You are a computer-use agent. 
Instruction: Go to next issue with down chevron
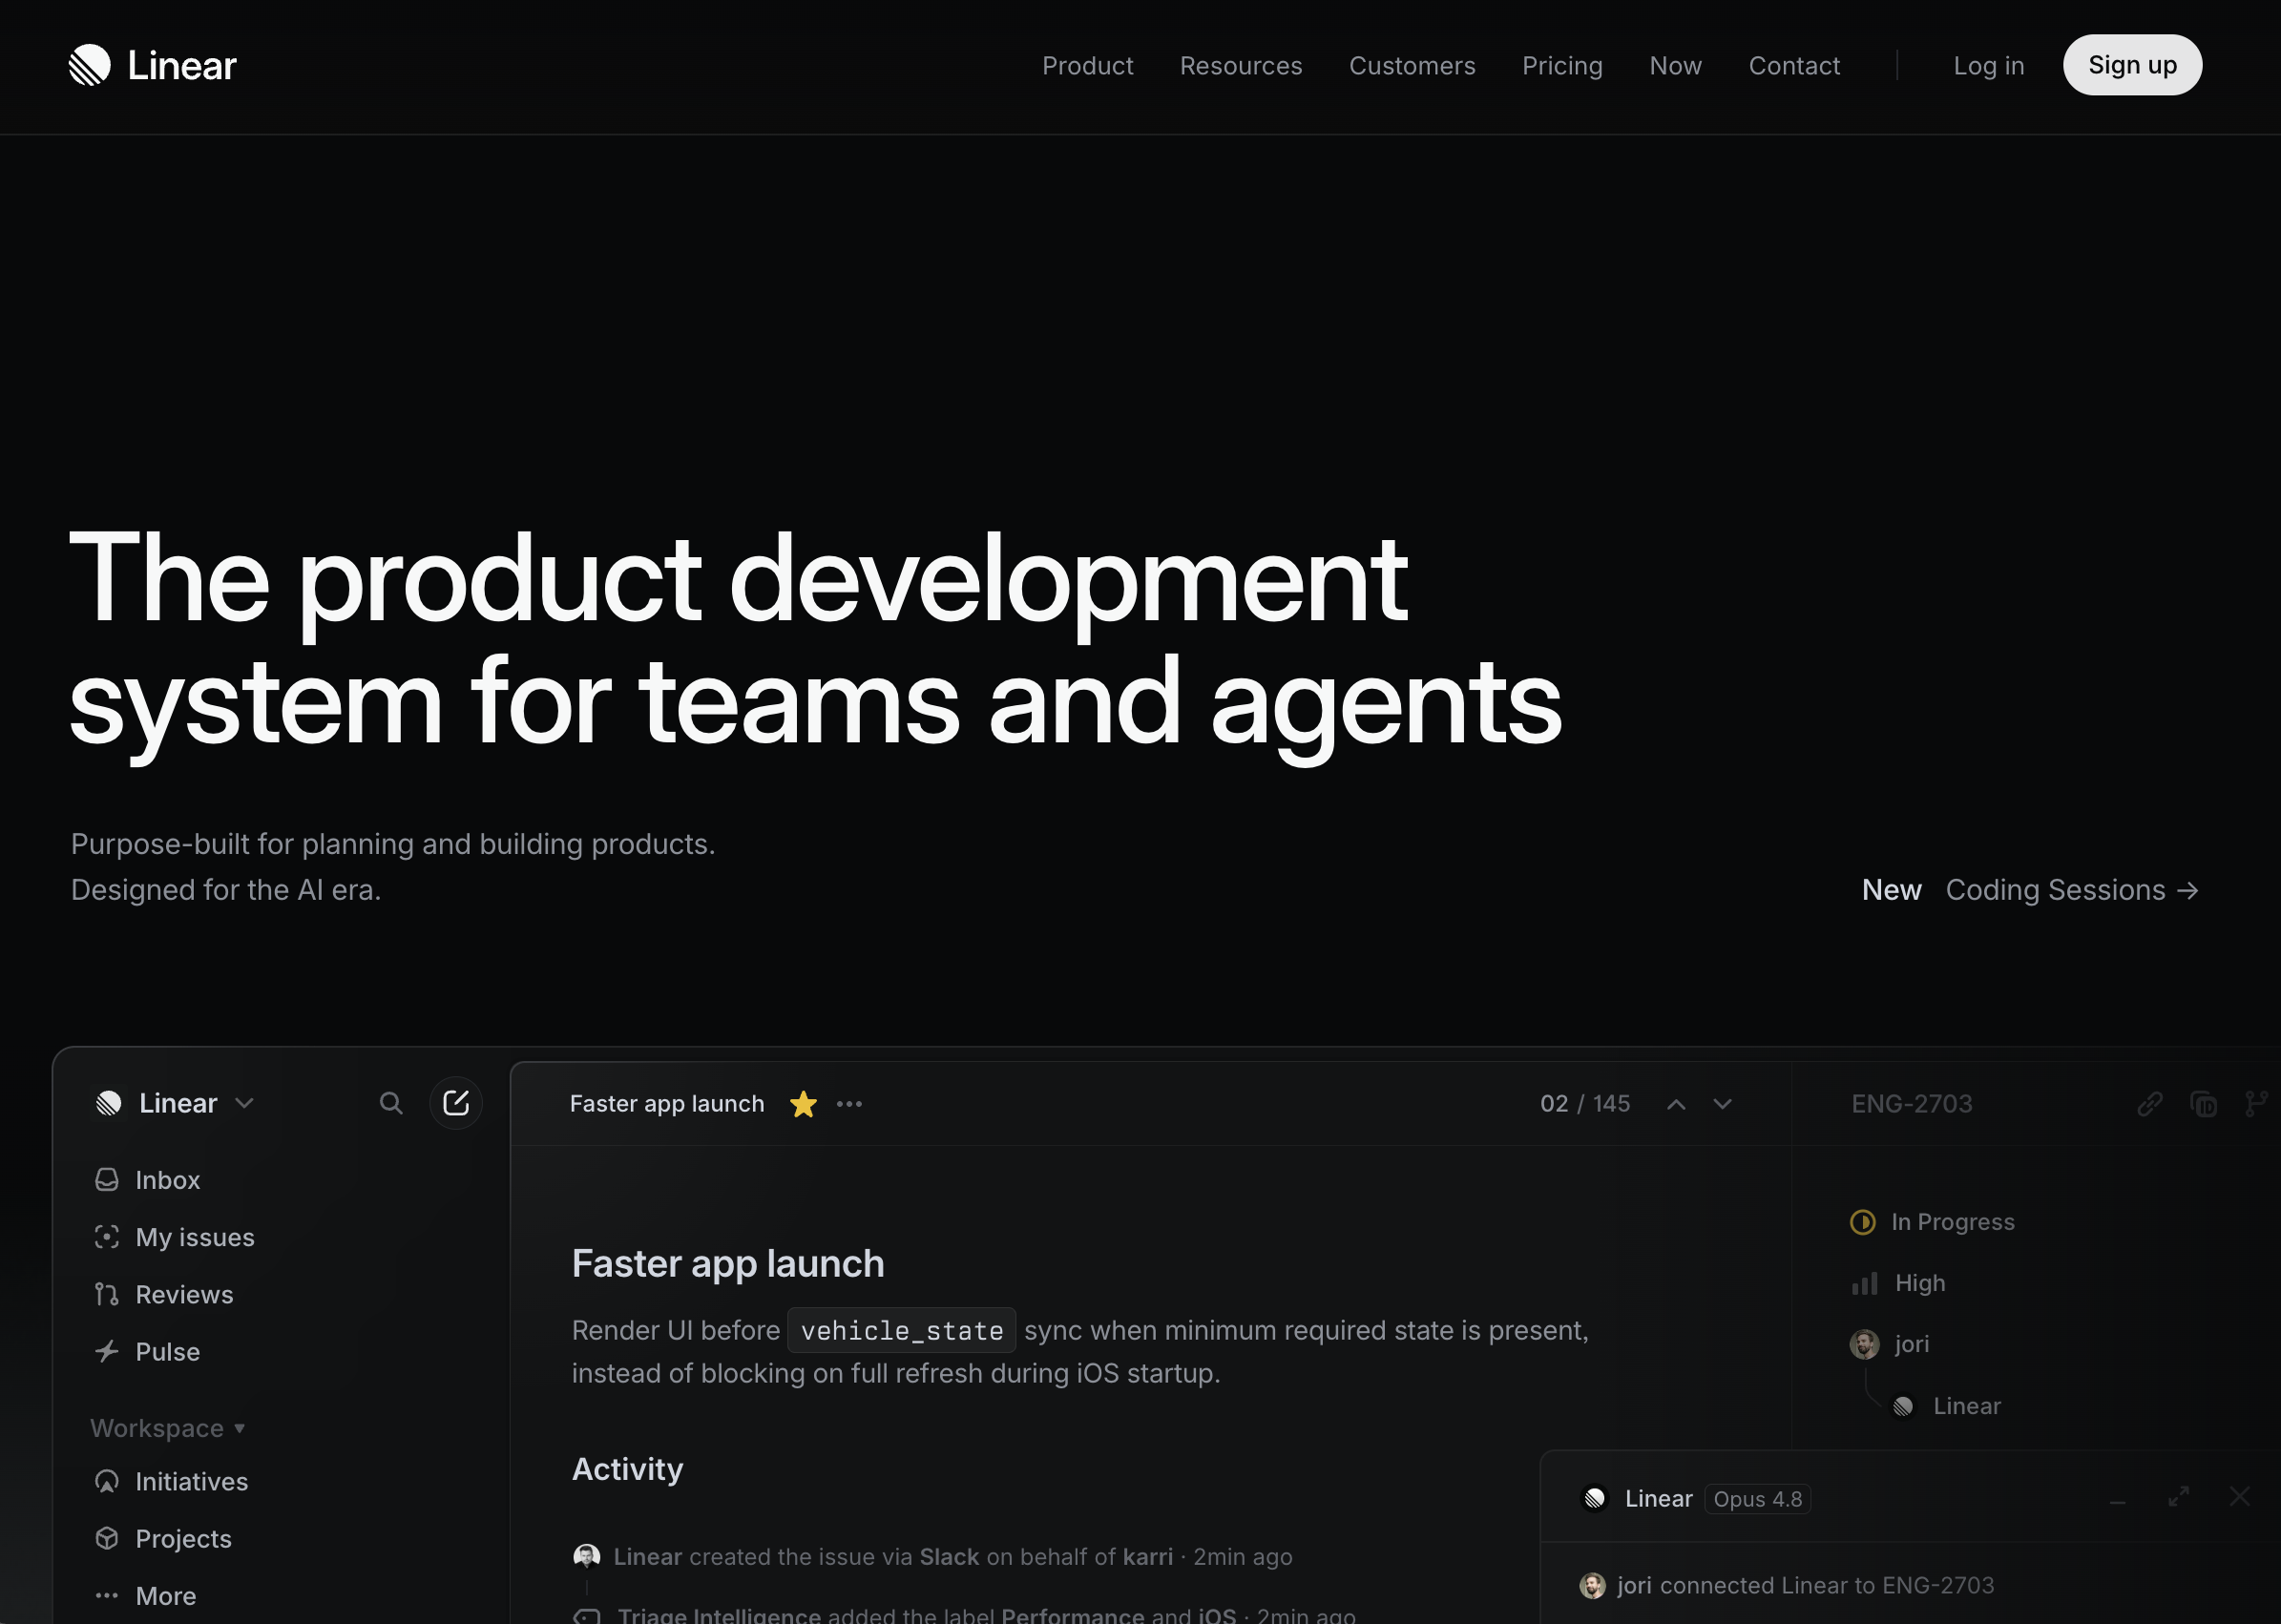click(1722, 1104)
